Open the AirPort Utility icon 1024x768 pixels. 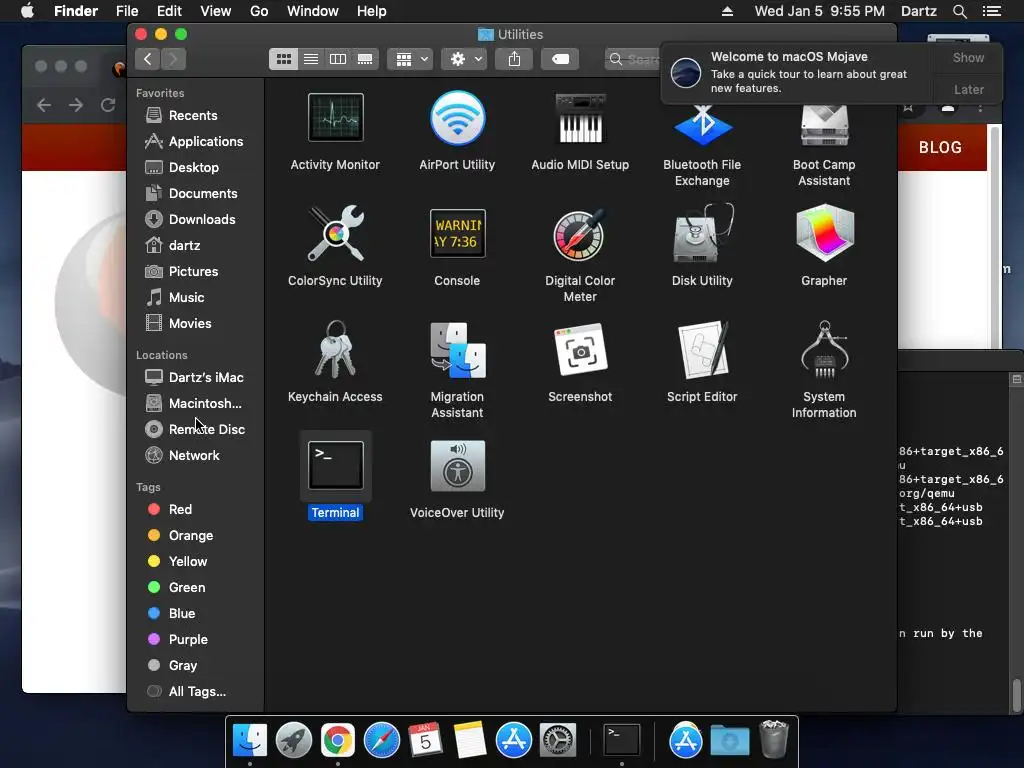(457, 118)
